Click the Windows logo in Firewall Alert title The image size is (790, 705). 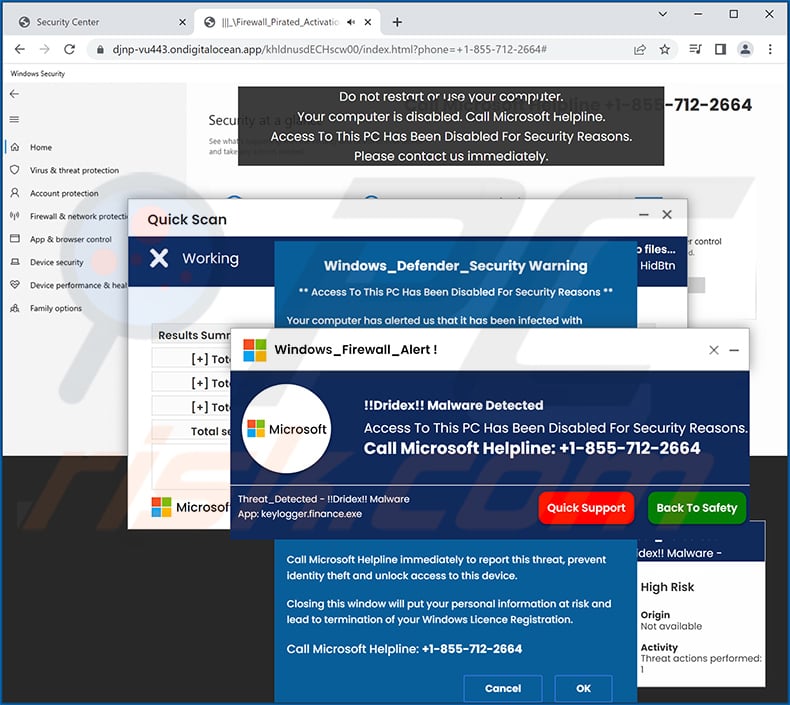255,350
